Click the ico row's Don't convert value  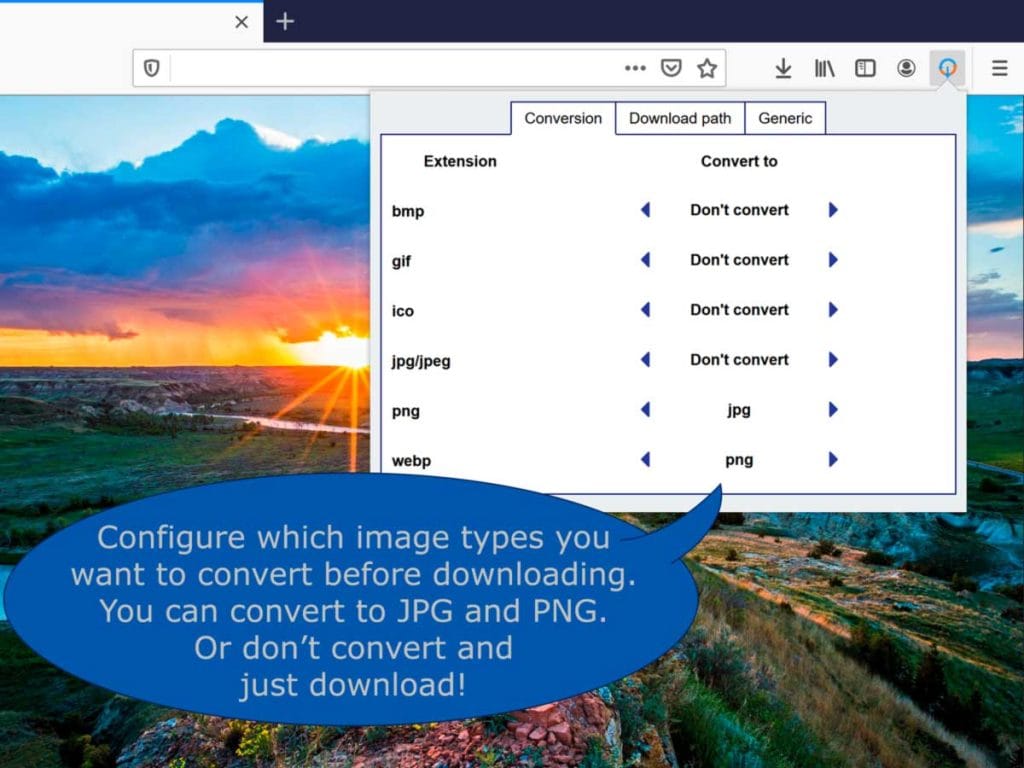739,310
